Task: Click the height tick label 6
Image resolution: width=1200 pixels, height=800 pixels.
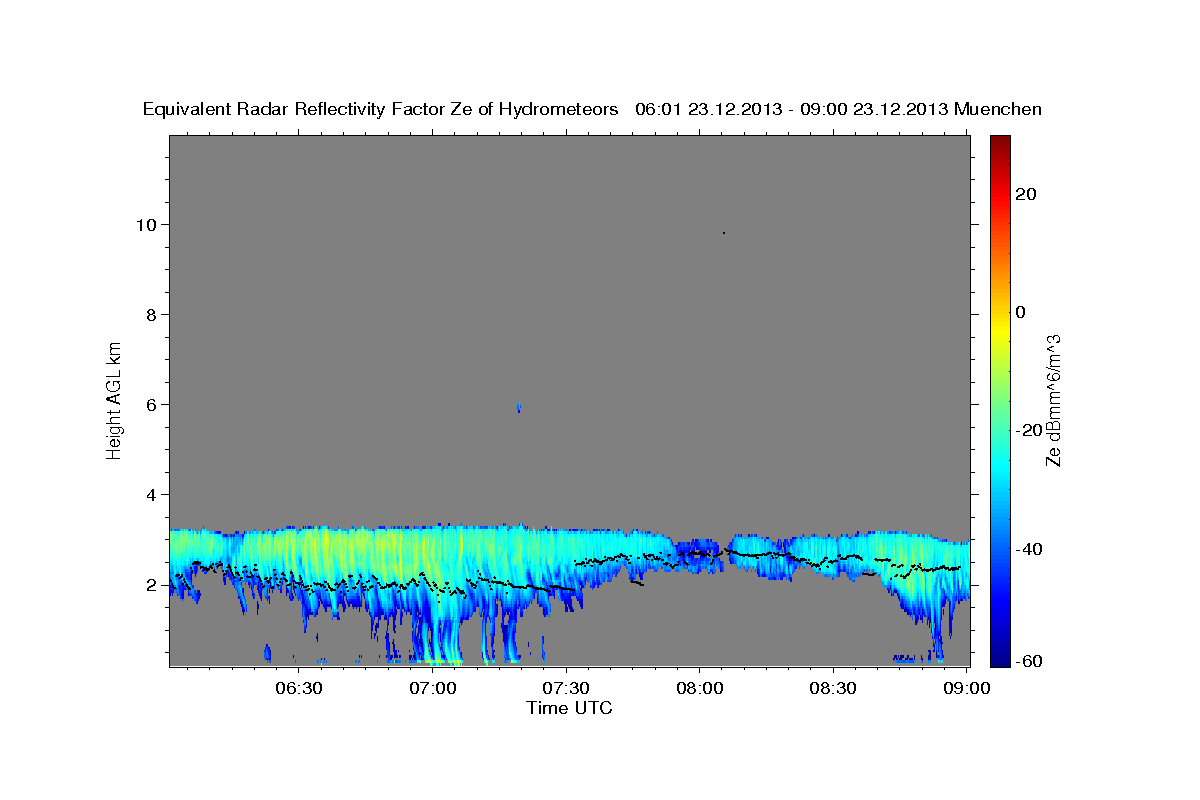Action: pos(153,404)
